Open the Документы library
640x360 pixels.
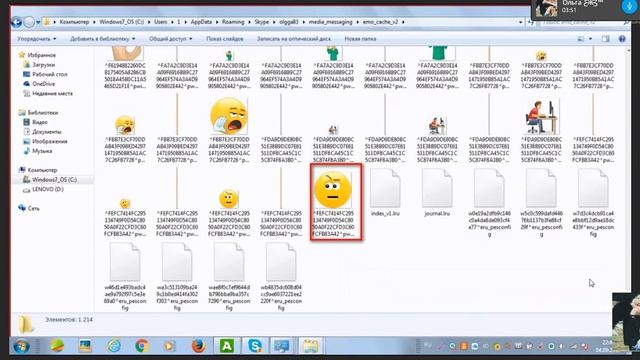click(47, 132)
